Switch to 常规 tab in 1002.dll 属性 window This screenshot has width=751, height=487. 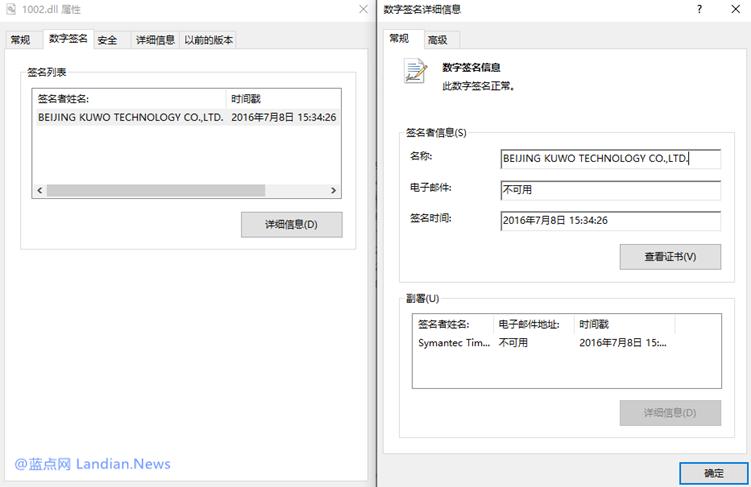point(21,40)
